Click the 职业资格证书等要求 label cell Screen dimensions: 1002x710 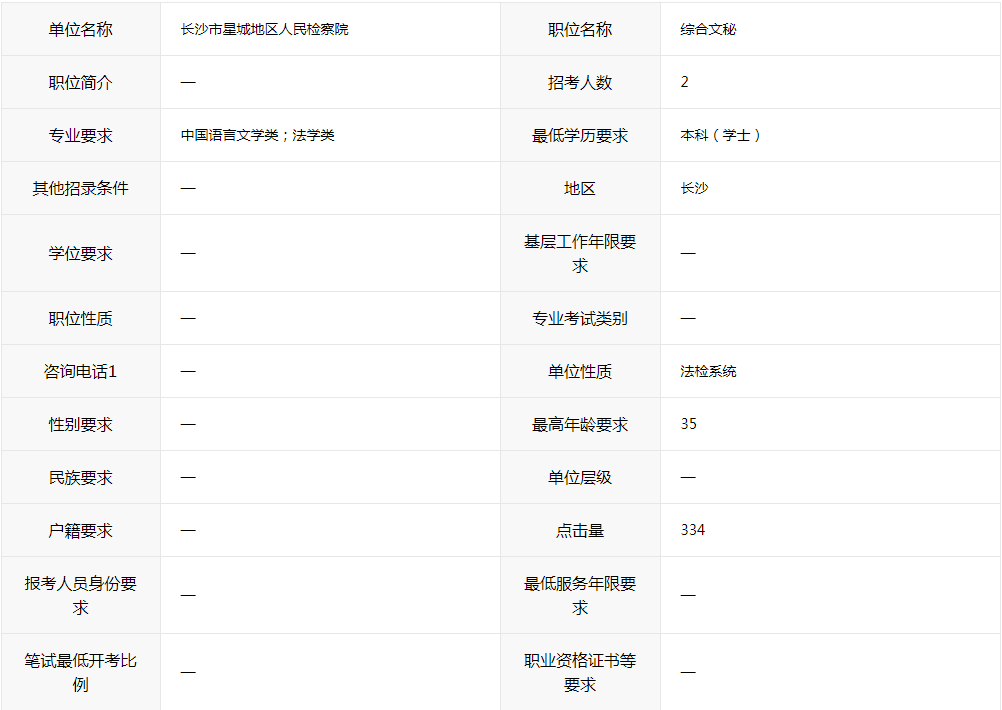(x=580, y=672)
